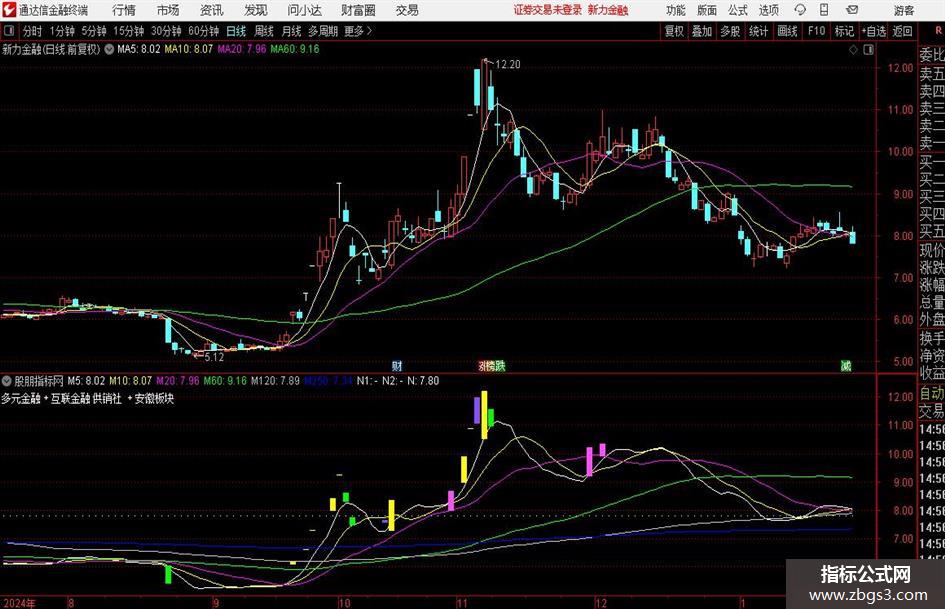Click the 多股 multi-stock button

pyautogui.click(x=730, y=31)
